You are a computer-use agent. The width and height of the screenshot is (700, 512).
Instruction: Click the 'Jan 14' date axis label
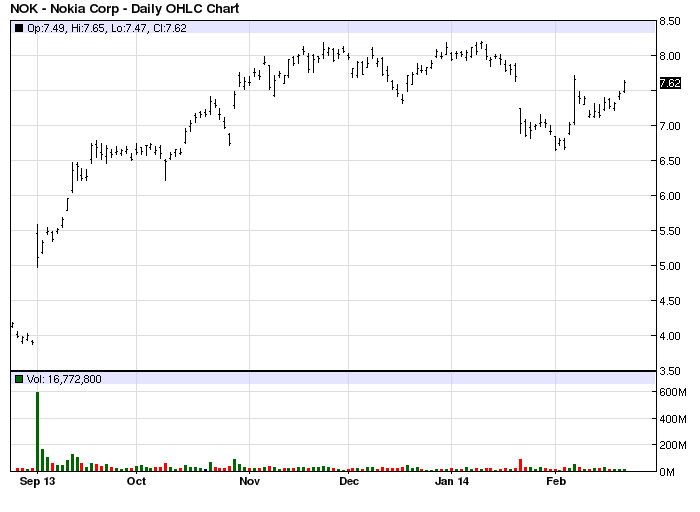click(452, 481)
